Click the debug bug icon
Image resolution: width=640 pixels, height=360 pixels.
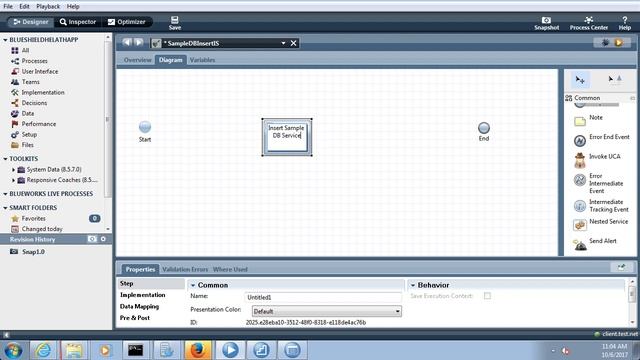click(605, 42)
